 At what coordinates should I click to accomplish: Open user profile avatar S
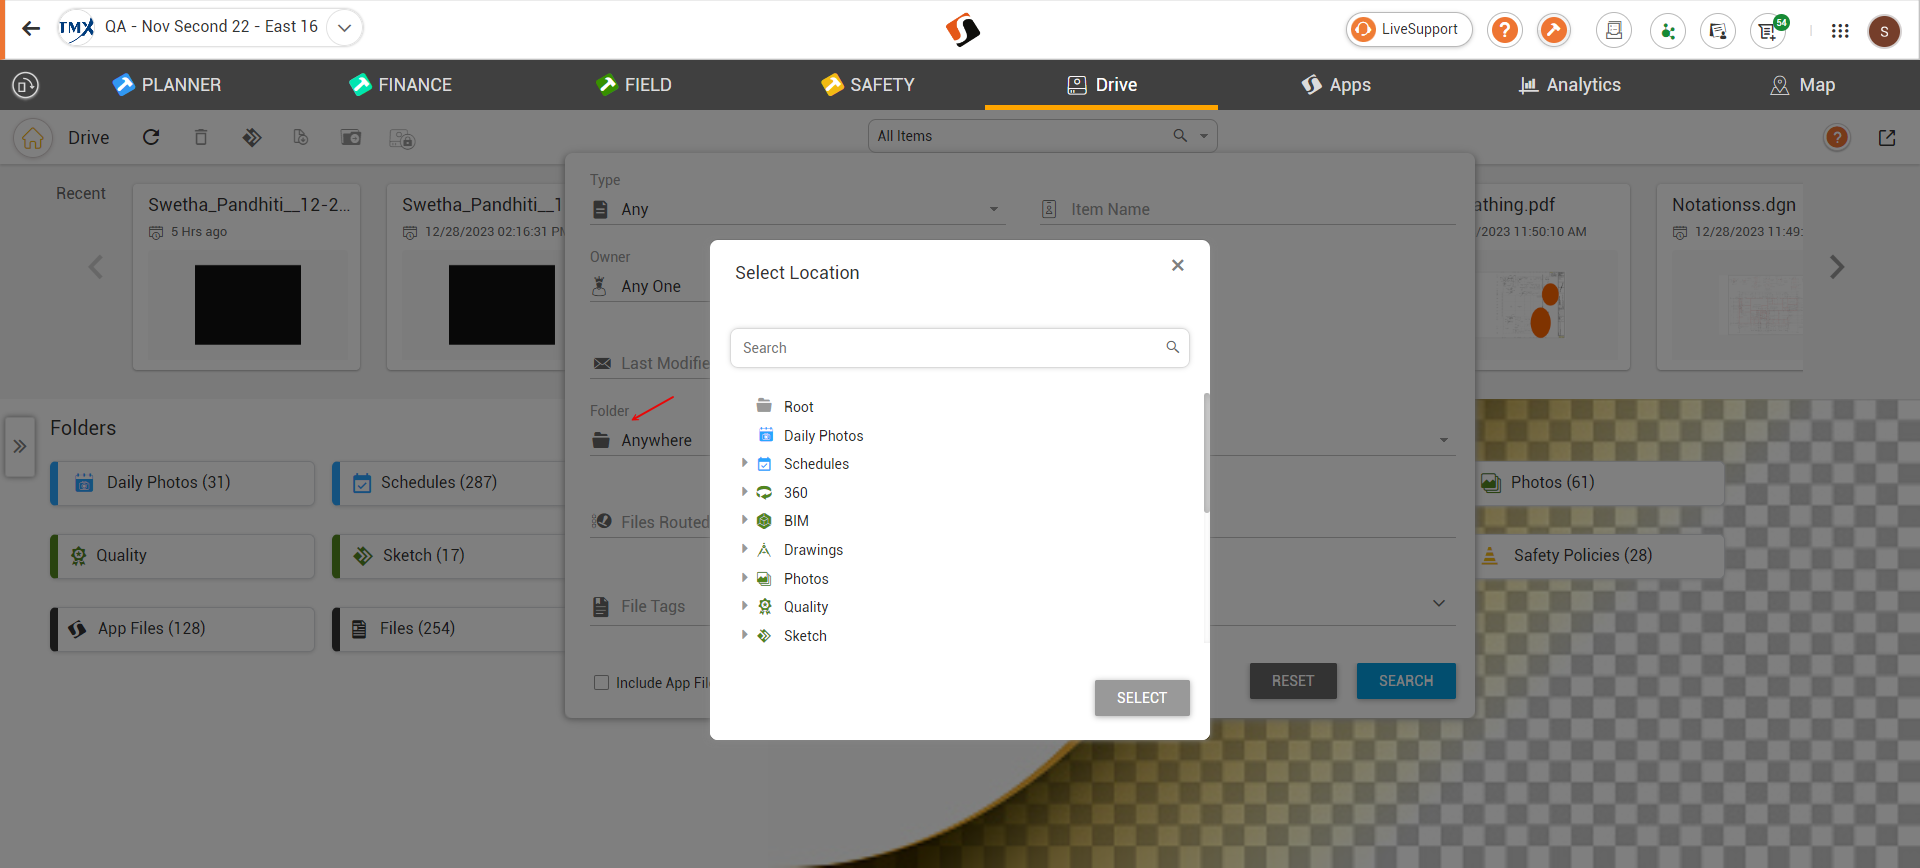pyautogui.click(x=1884, y=31)
